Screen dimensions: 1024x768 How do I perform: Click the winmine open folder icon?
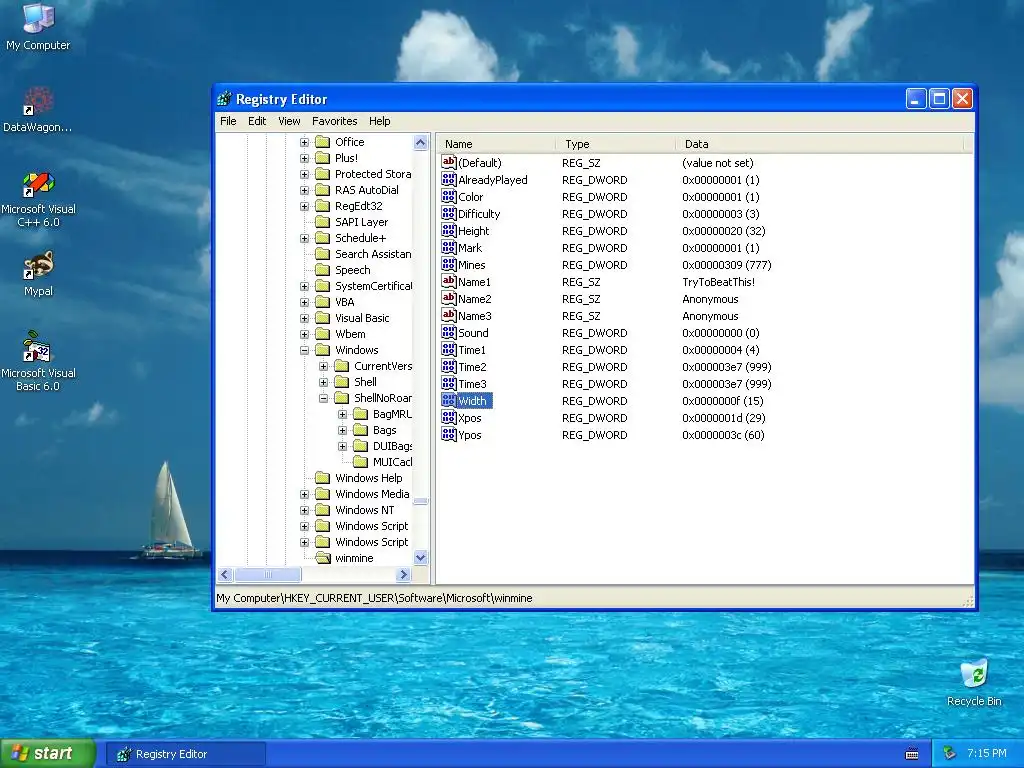click(323, 558)
